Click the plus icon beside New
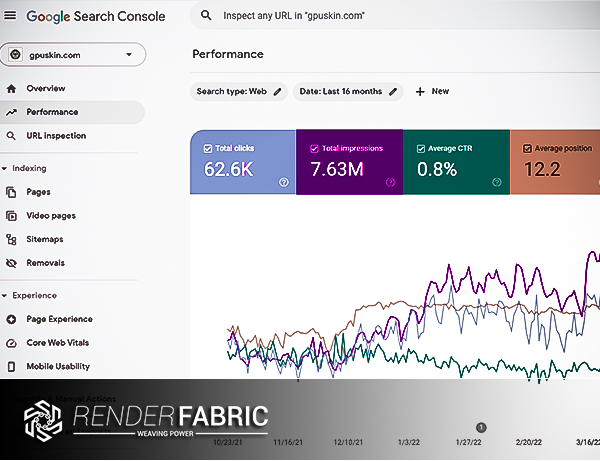The image size is (600, 461). [x=420, y=92]
